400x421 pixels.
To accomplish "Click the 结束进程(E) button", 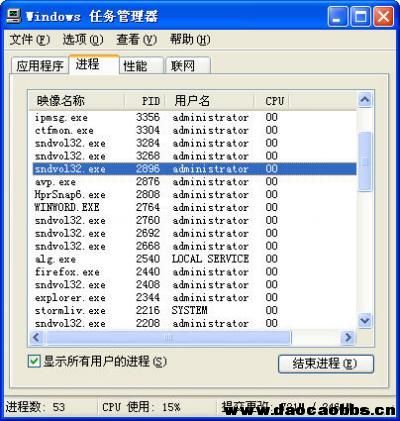I will [x=326, y=363].
